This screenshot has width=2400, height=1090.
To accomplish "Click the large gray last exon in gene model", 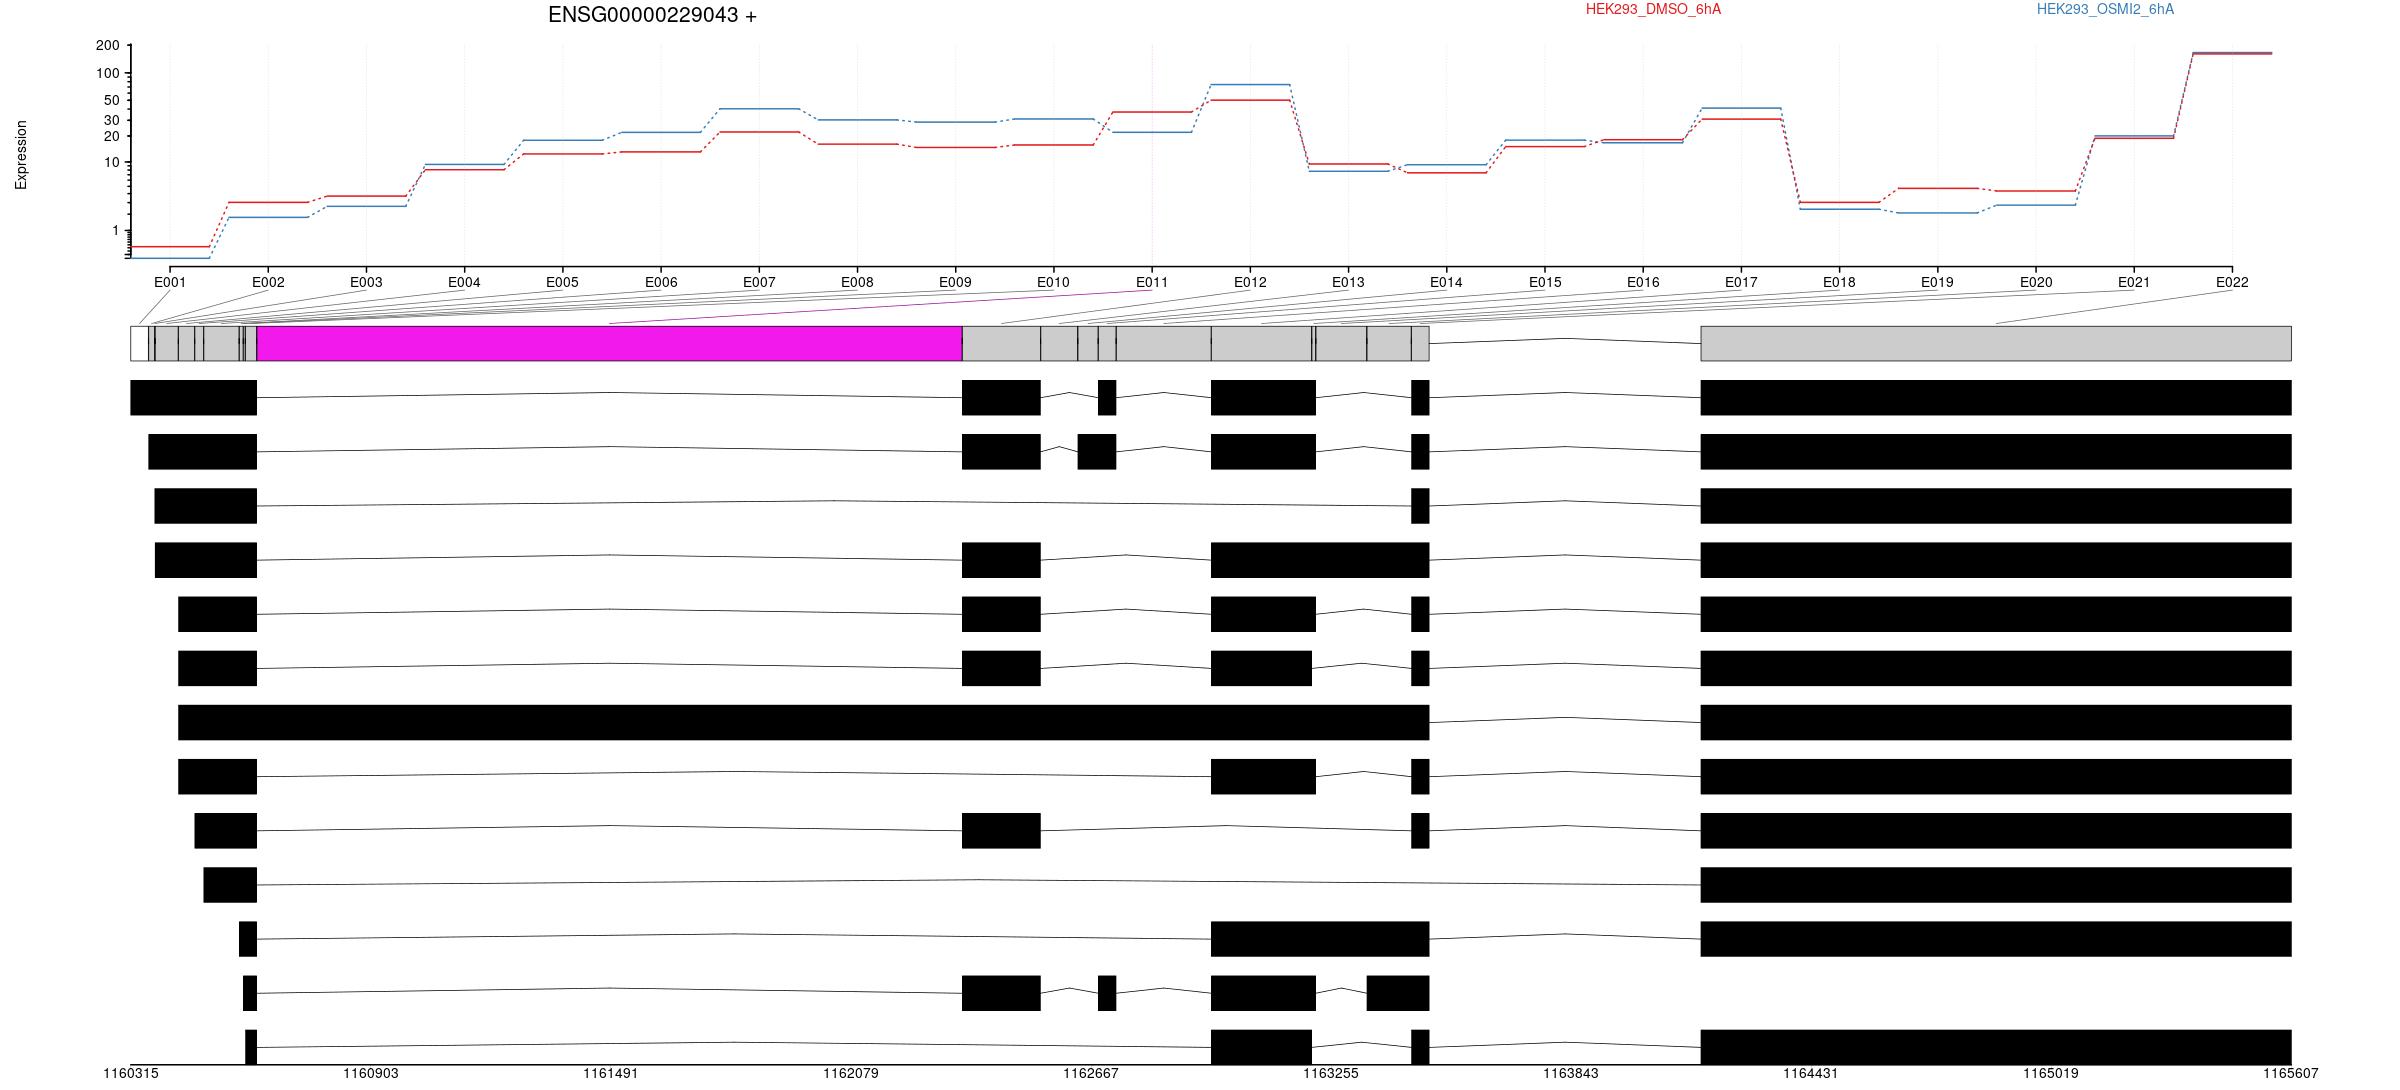I will pyautogui.click(x=1996, y=343).
